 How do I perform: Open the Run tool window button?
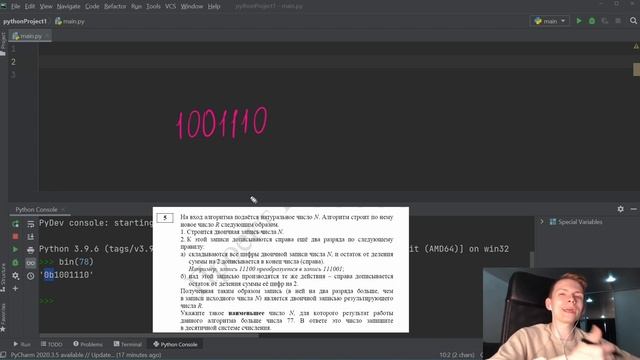click(x=22, y=344)
